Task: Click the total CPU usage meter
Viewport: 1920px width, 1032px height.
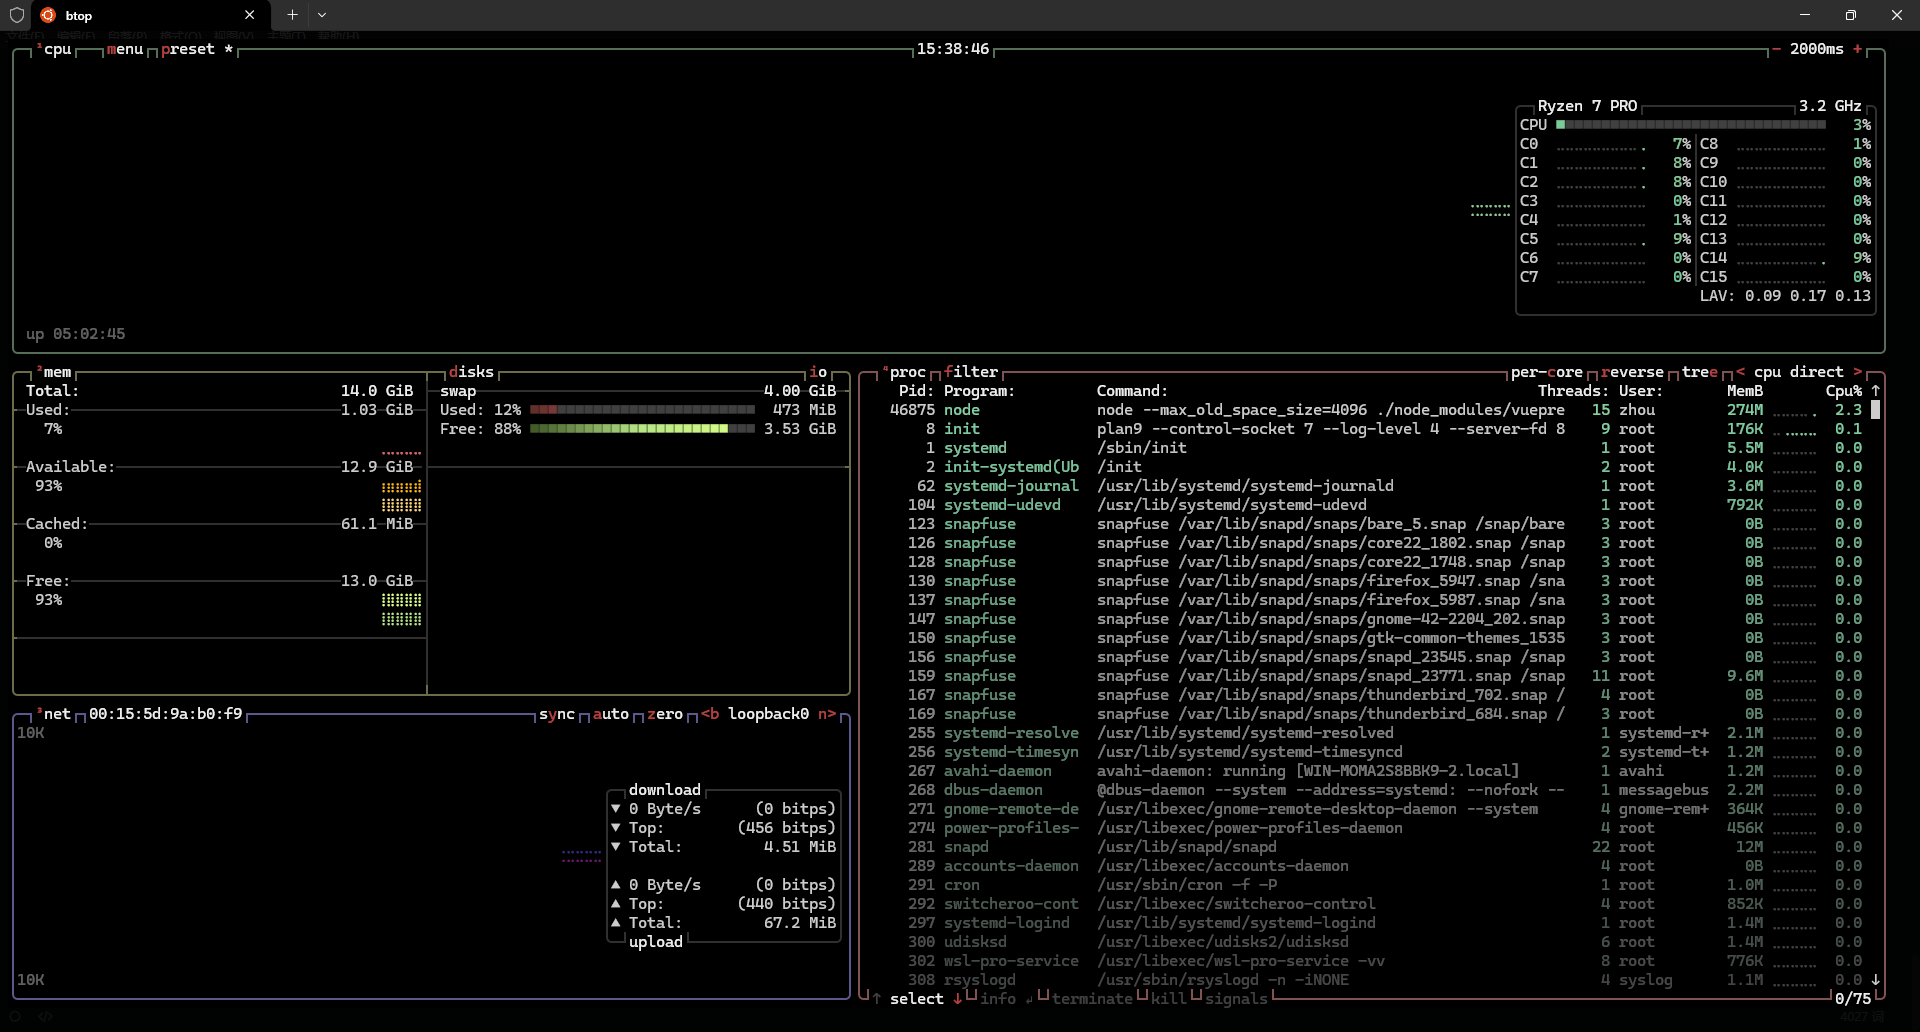Action: 1691,125
